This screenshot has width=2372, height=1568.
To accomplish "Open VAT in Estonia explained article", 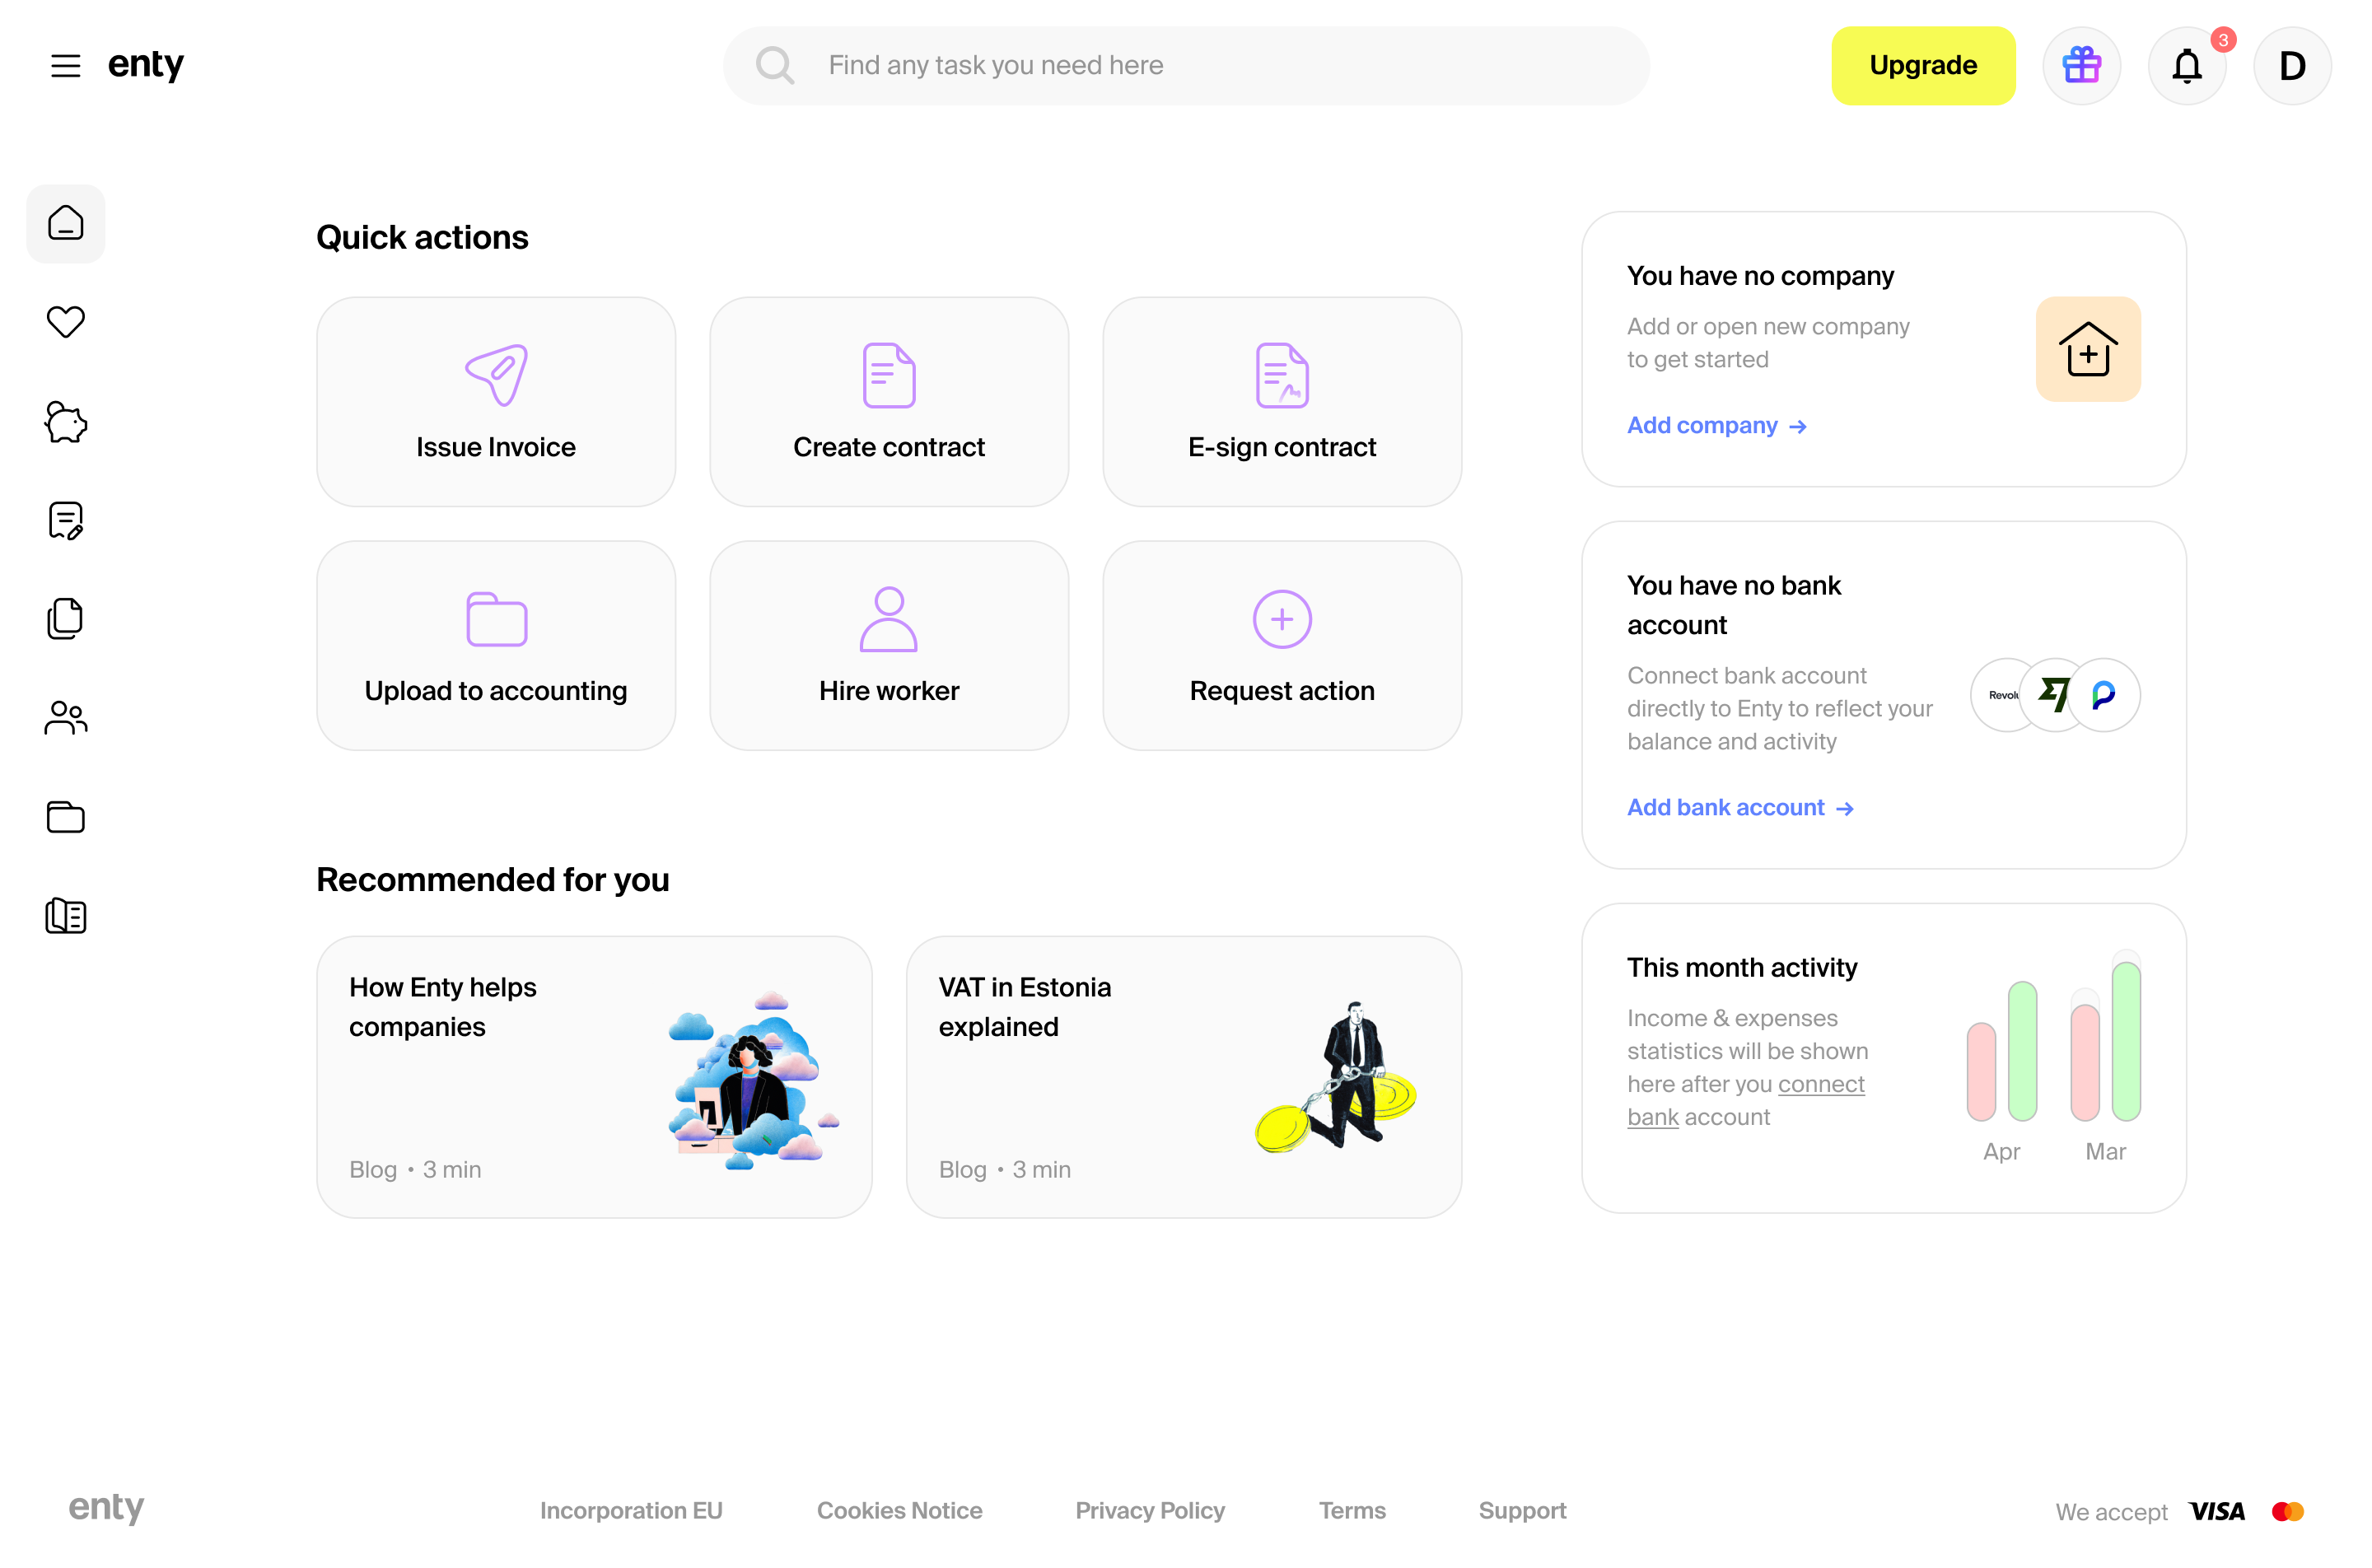I will point(1183,1077).
